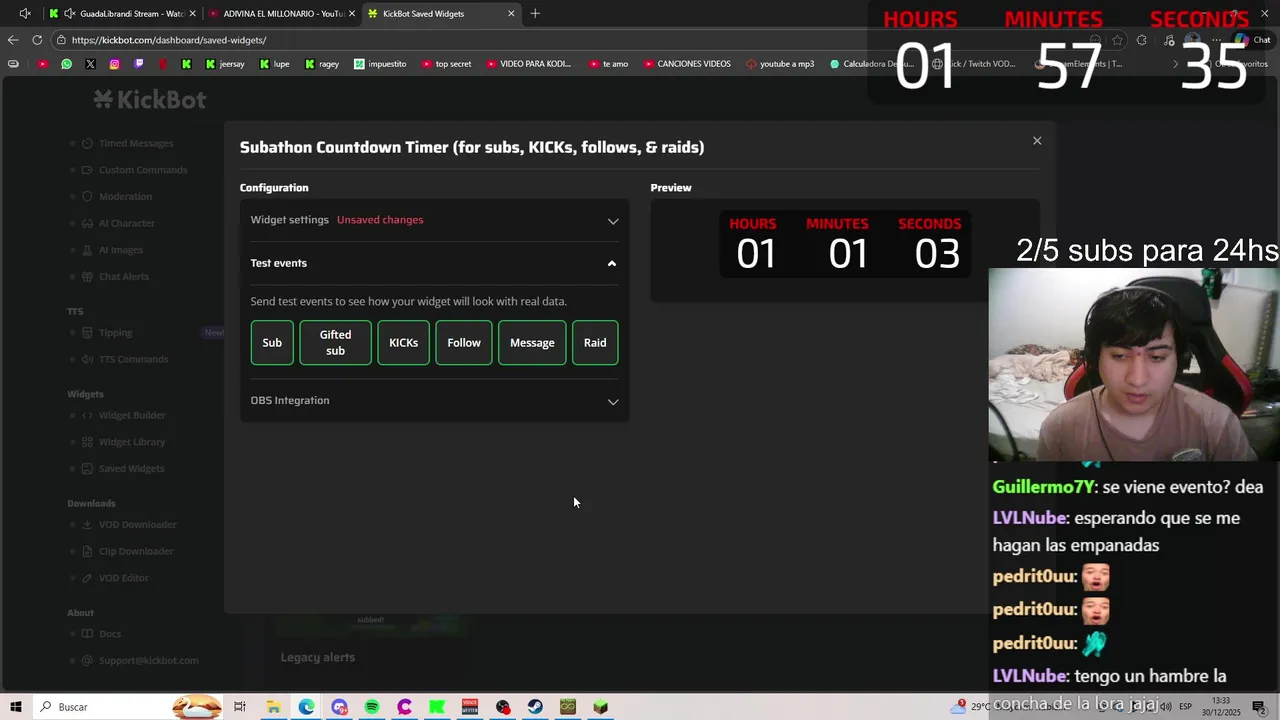The width and height of the screenshot is (1280, 720).
Task: Click the Unsaved changes warning text
Action: click(380, 220)
